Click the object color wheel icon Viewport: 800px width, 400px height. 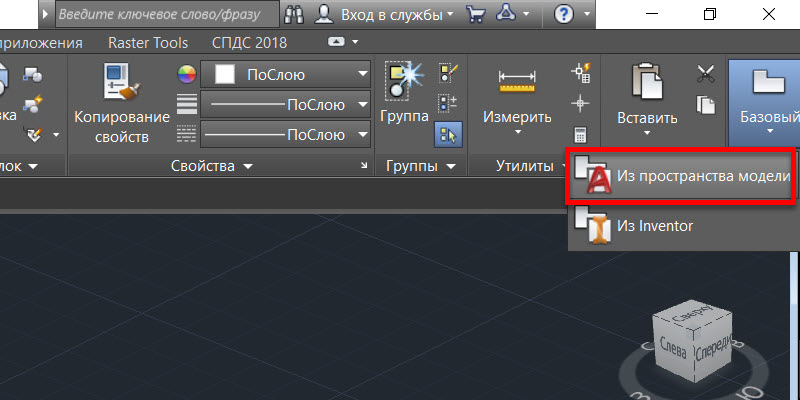tap(187, 75)
